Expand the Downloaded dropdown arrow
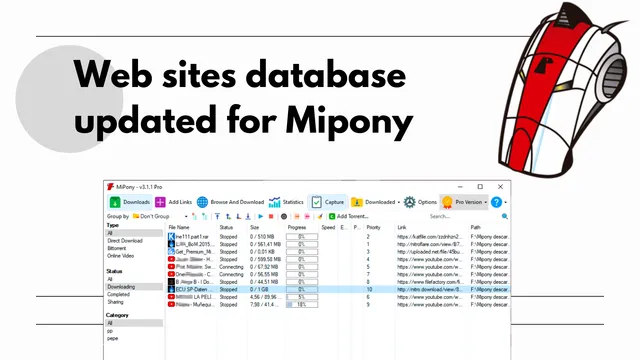The height and width of the screenshot is (360, 640). (x=399, y=202)
